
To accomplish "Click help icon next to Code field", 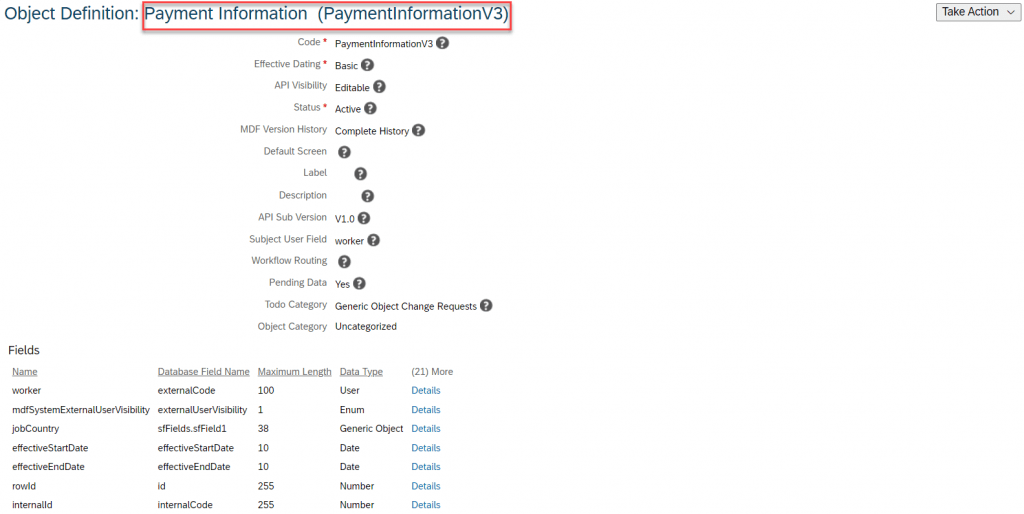I will pyautogui.click(x=442, y=43).
